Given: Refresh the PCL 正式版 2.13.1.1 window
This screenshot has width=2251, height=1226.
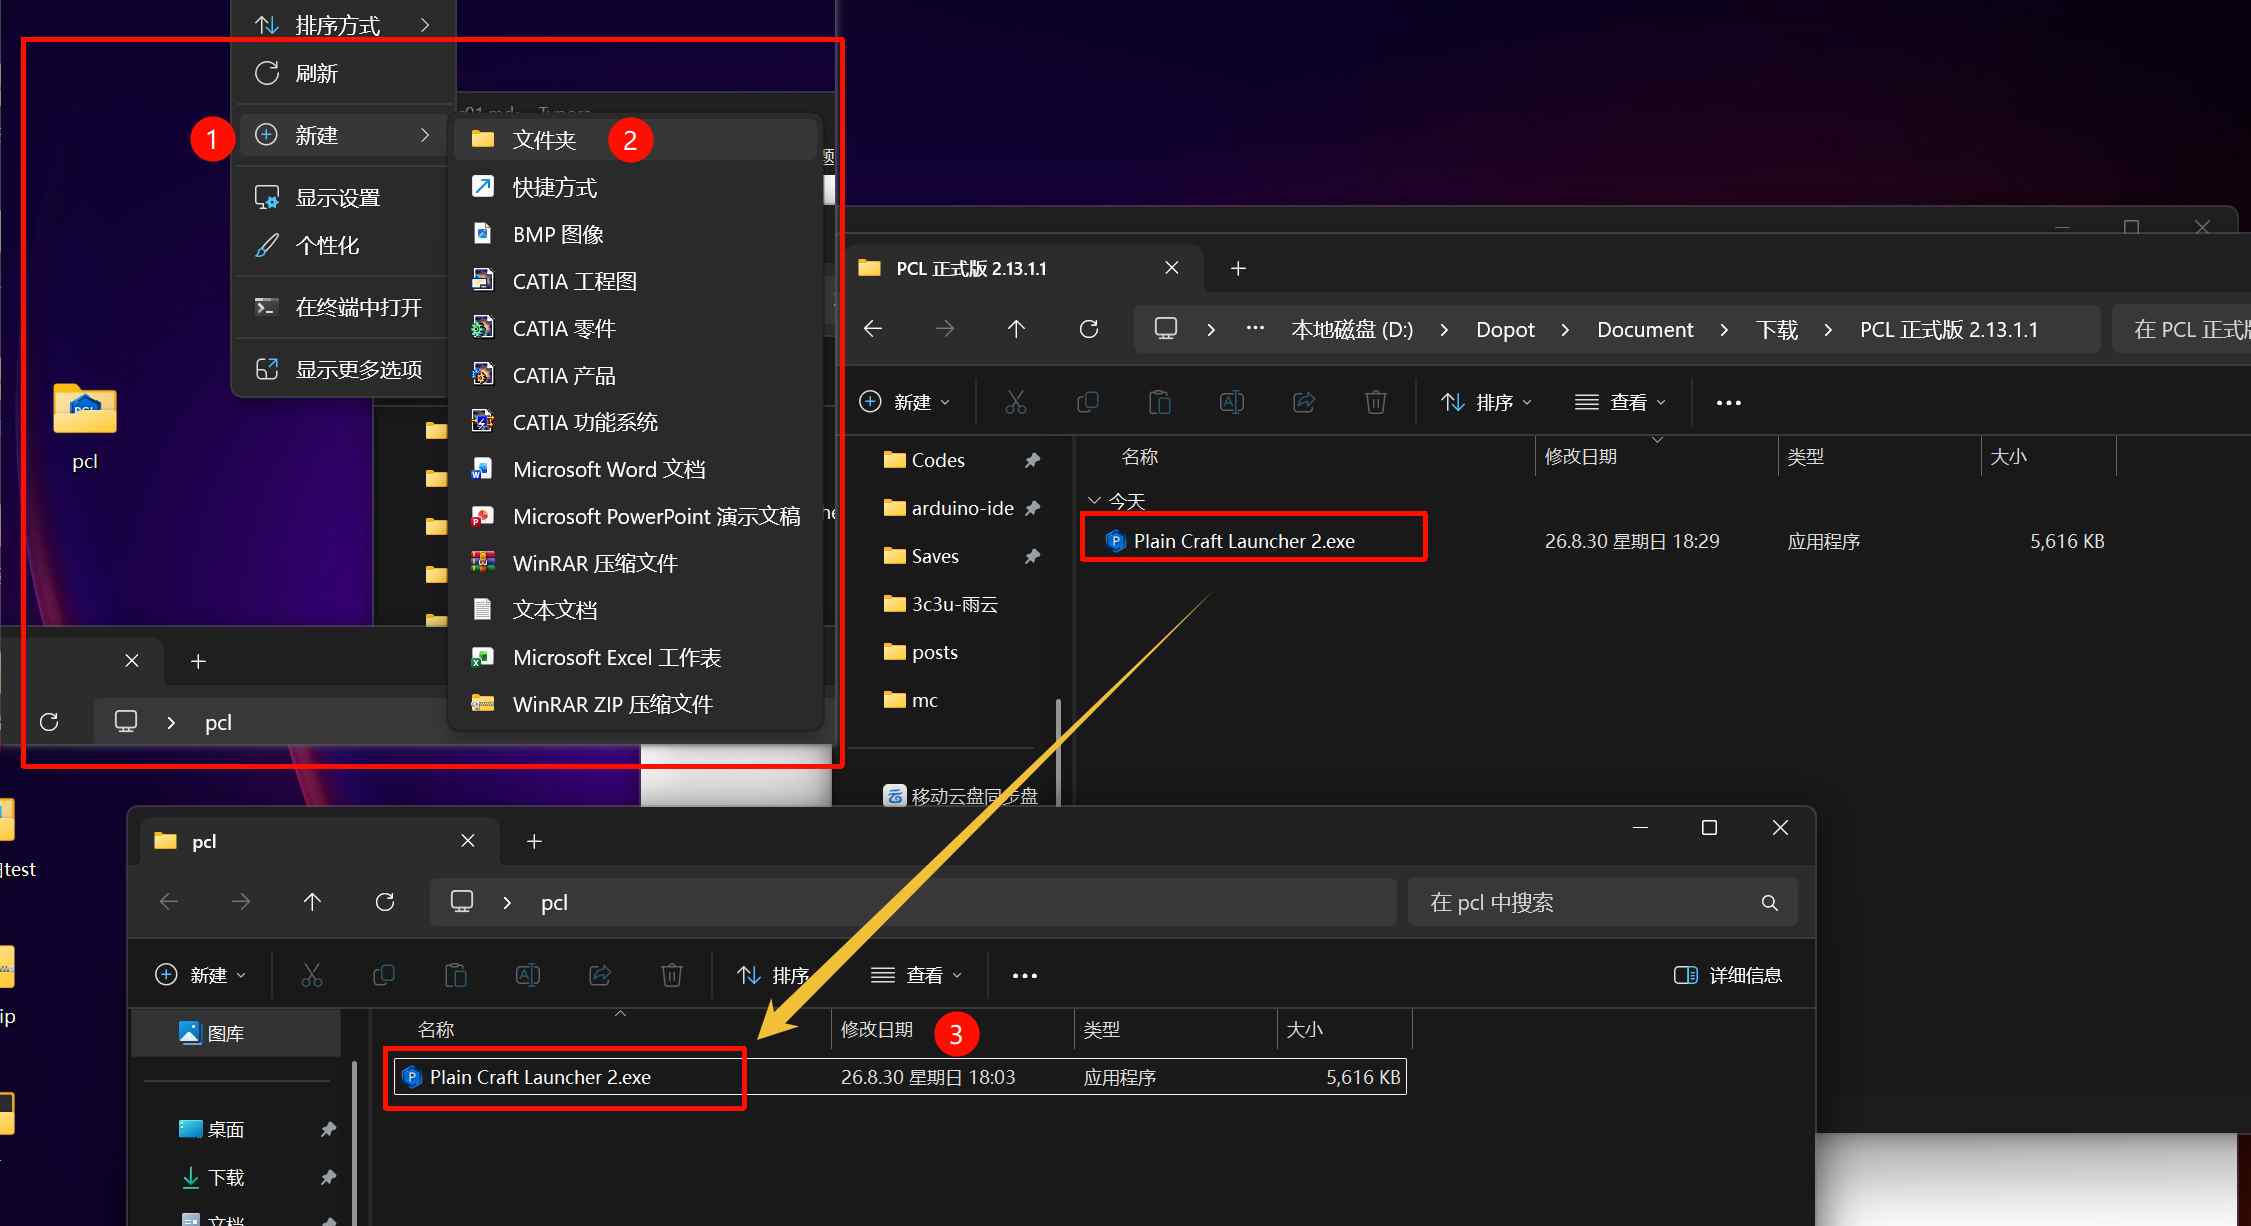Looking at the screenshot, I should [1089, 329].
